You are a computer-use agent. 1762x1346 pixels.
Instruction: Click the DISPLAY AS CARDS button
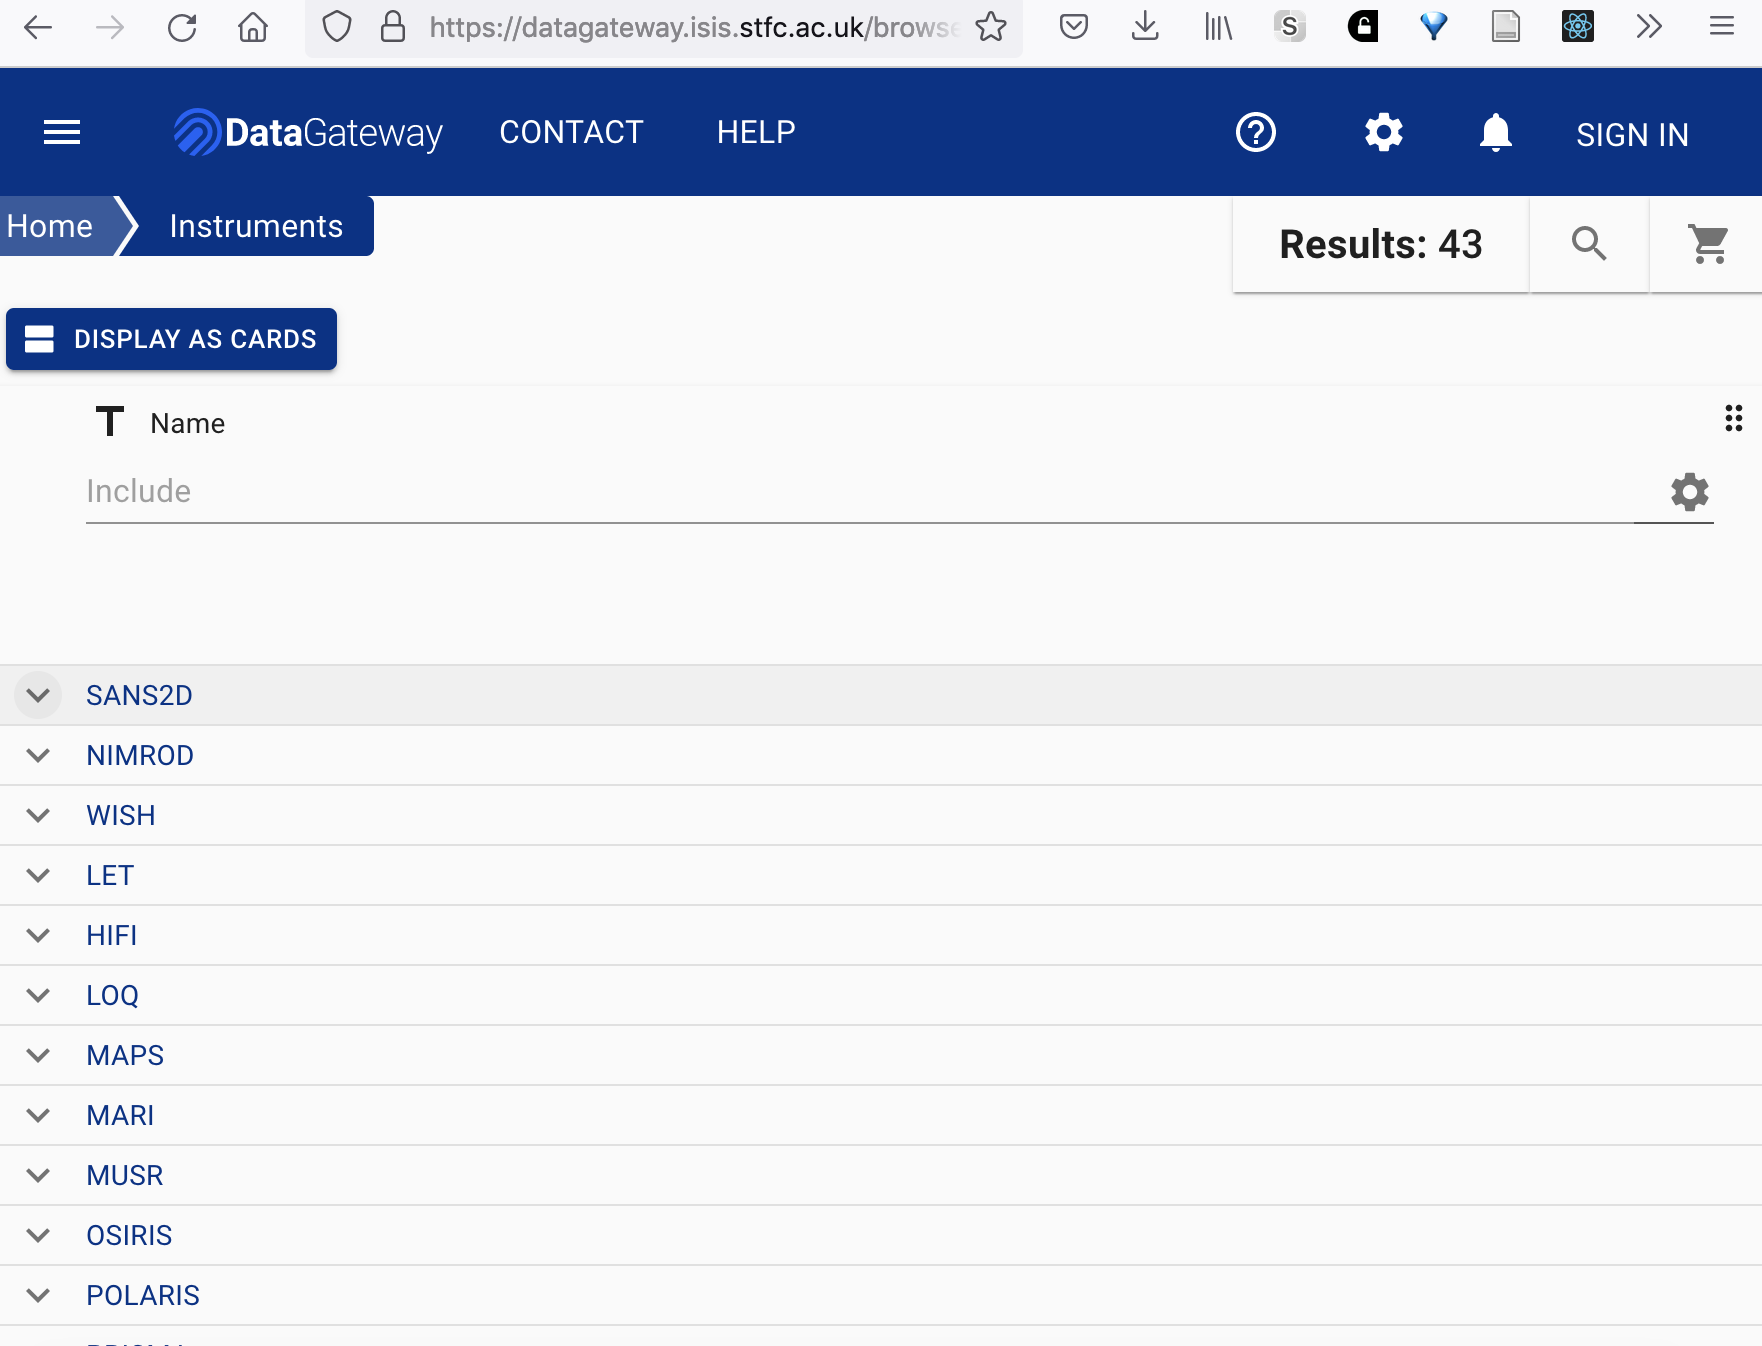(170, 339)
